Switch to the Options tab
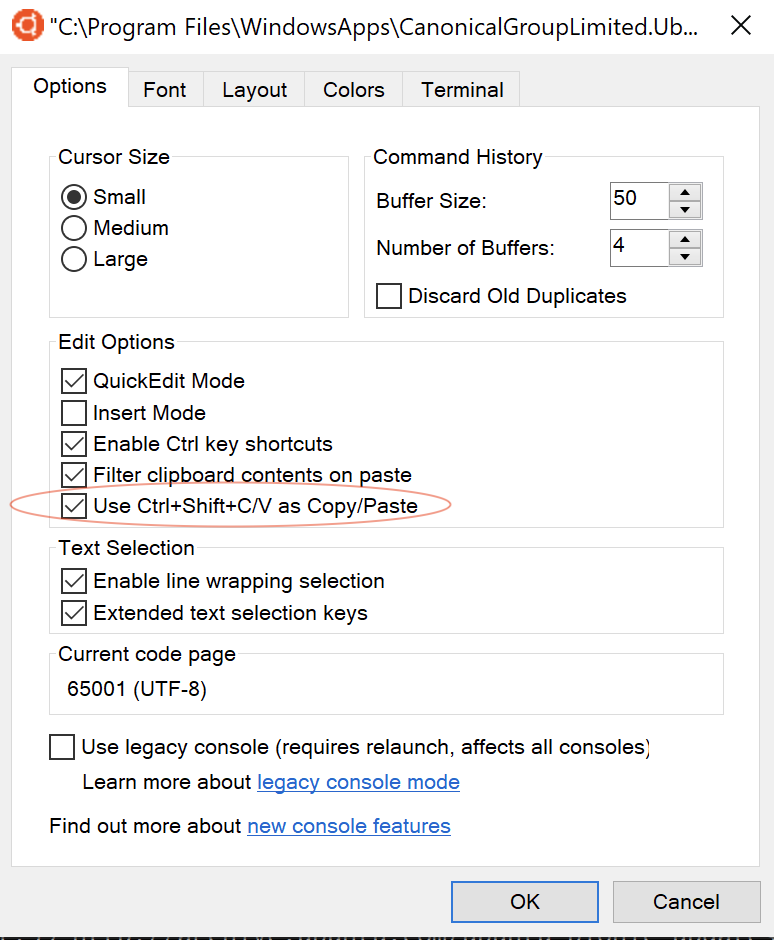 [70, 86]
